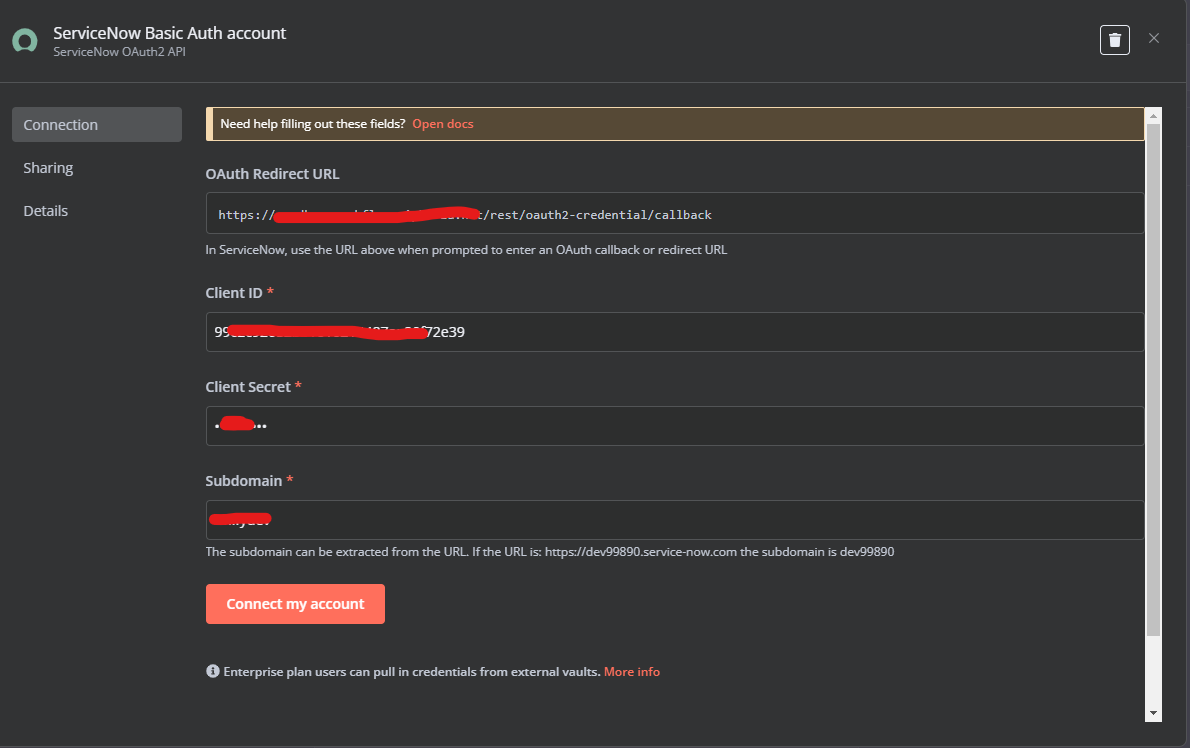Click the Subdomain label
The image size is (1190, 748).
click(244, 481)
